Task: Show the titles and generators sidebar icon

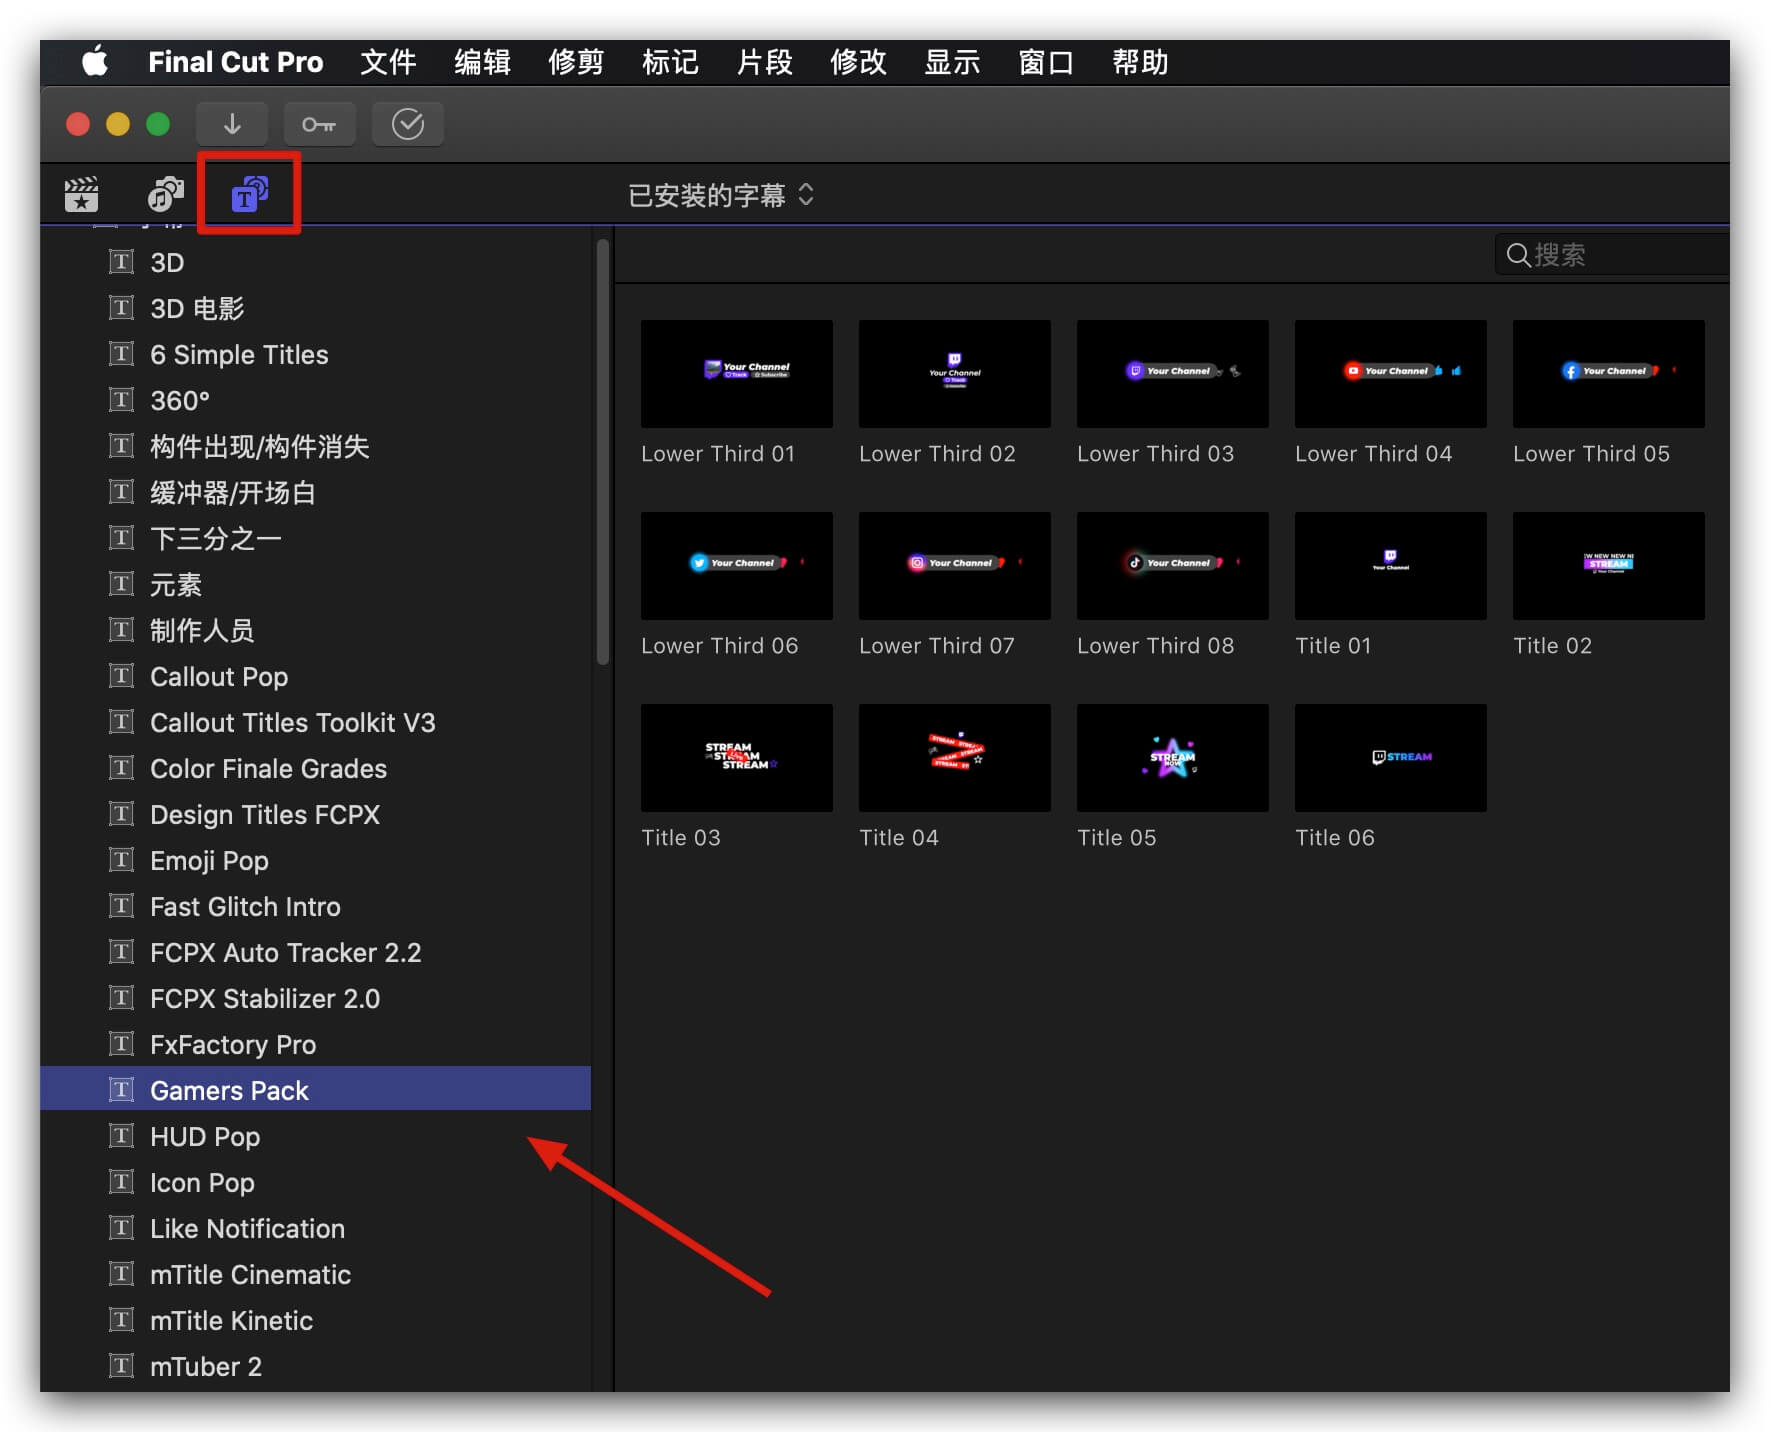Action: (x=250, y=194)
